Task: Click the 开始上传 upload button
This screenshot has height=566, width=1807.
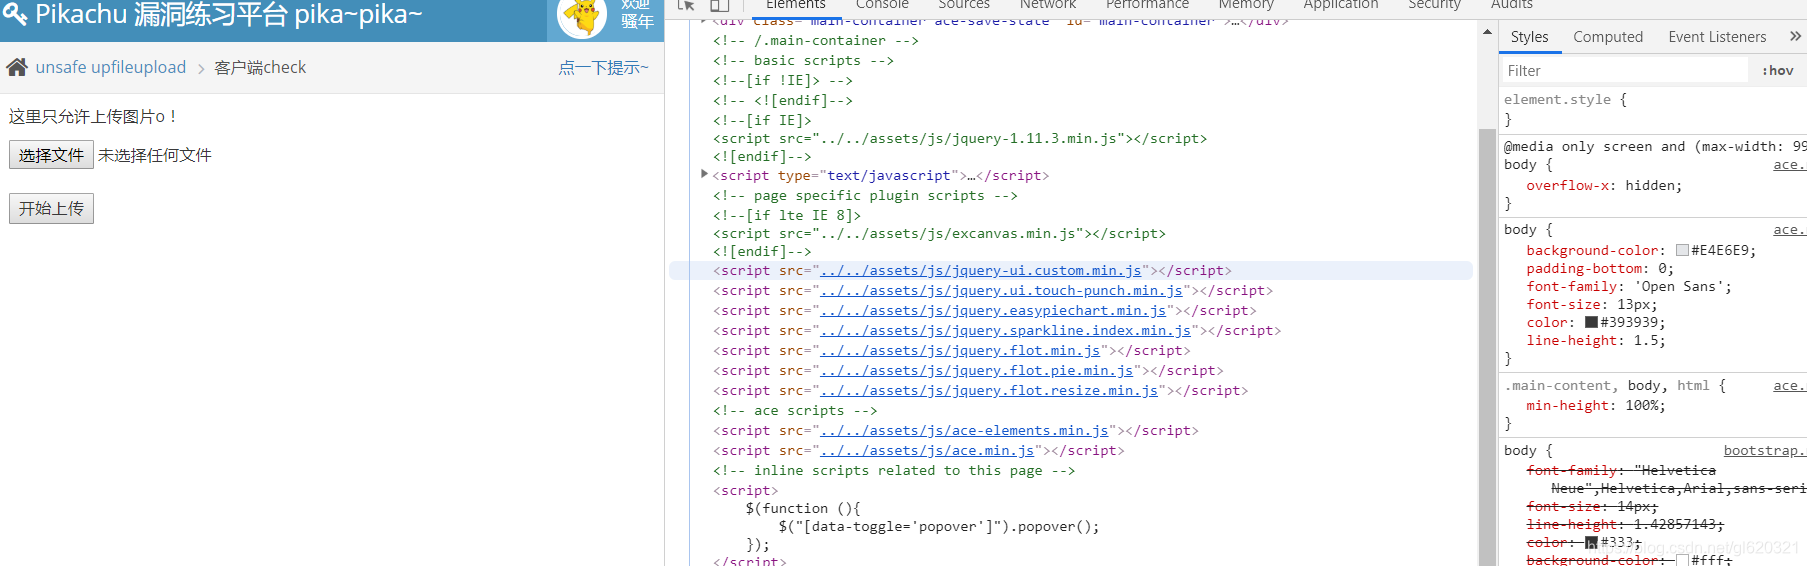Action: coord(51,208)
